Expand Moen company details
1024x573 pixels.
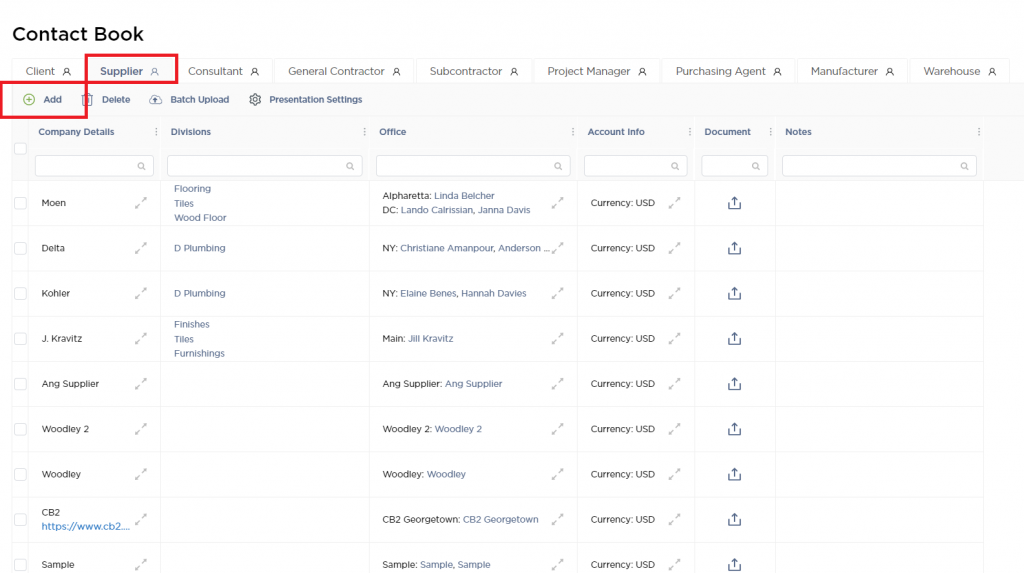141,203
